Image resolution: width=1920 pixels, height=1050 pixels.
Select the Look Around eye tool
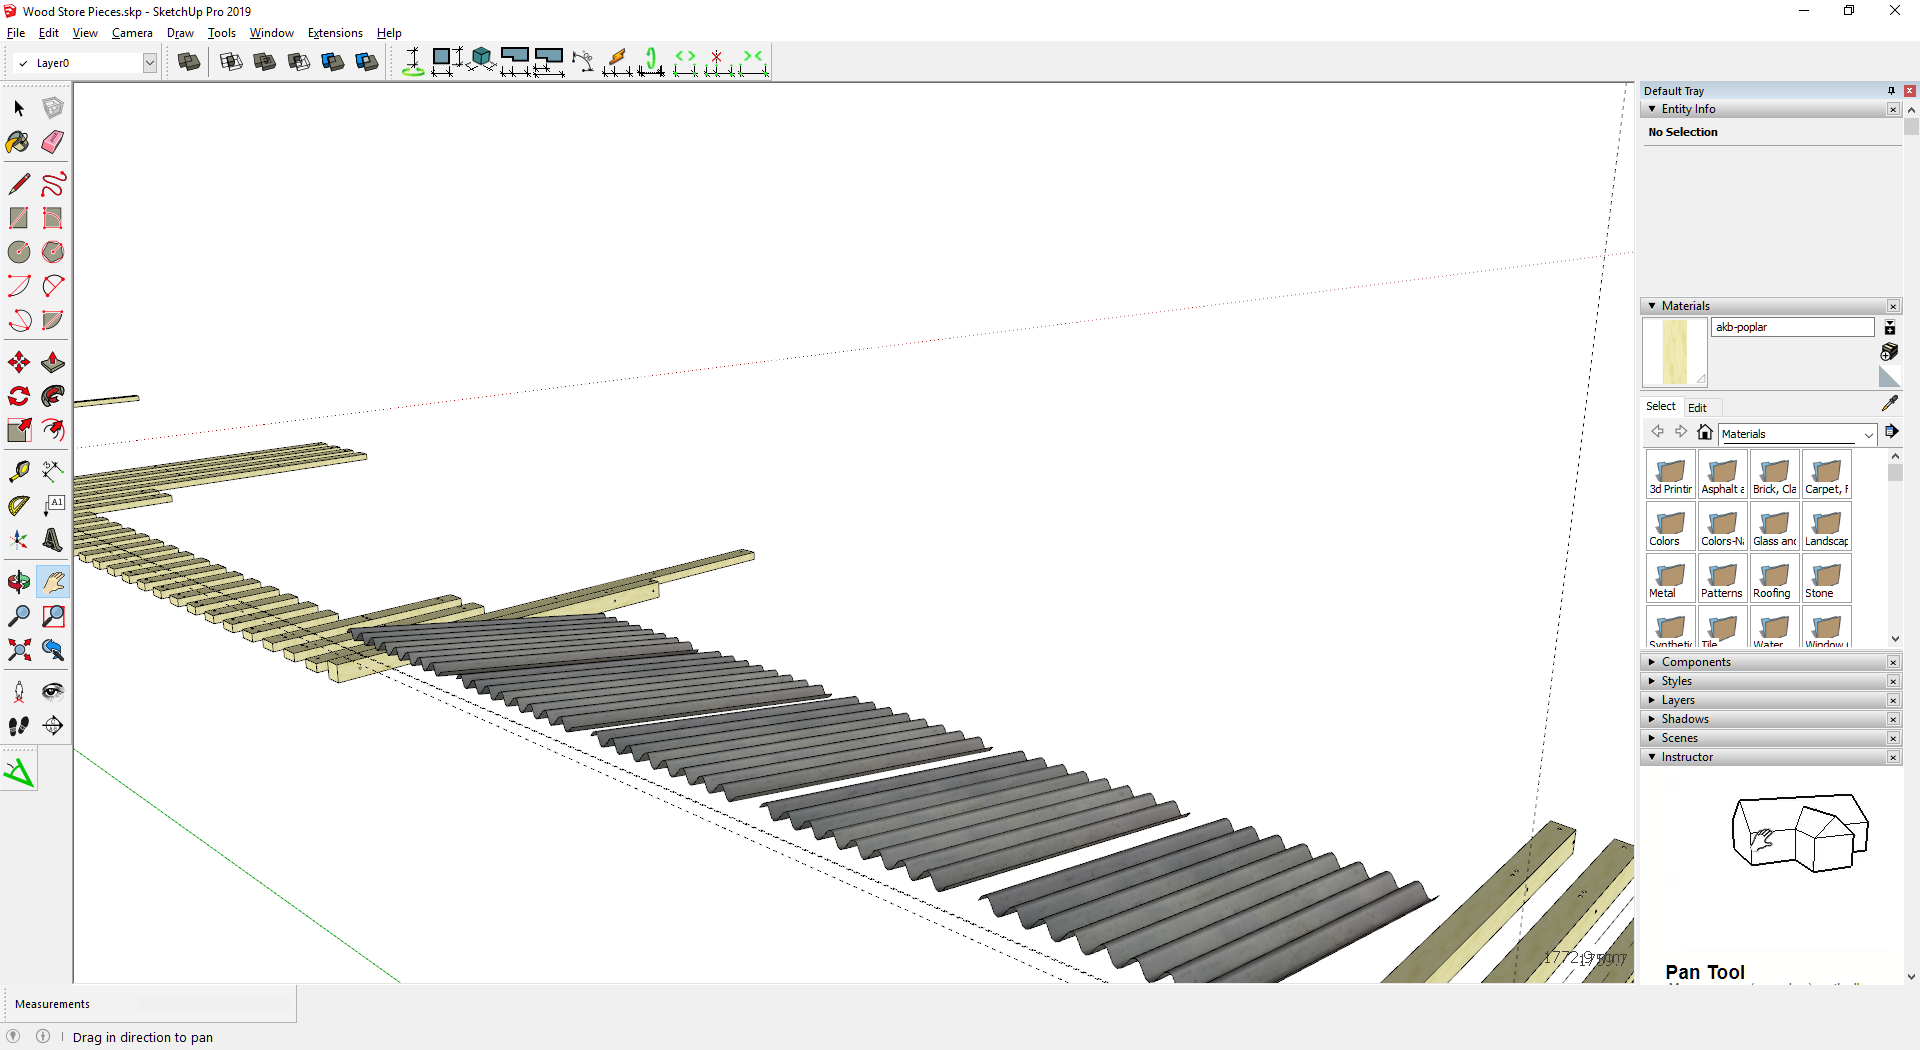53,692
